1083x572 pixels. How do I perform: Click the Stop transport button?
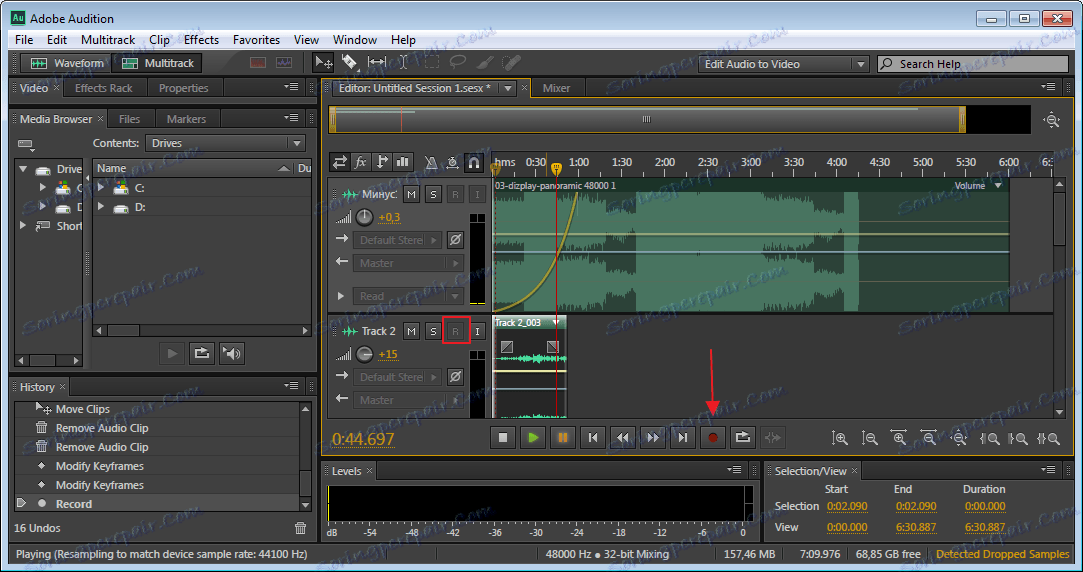pos(504,437)
